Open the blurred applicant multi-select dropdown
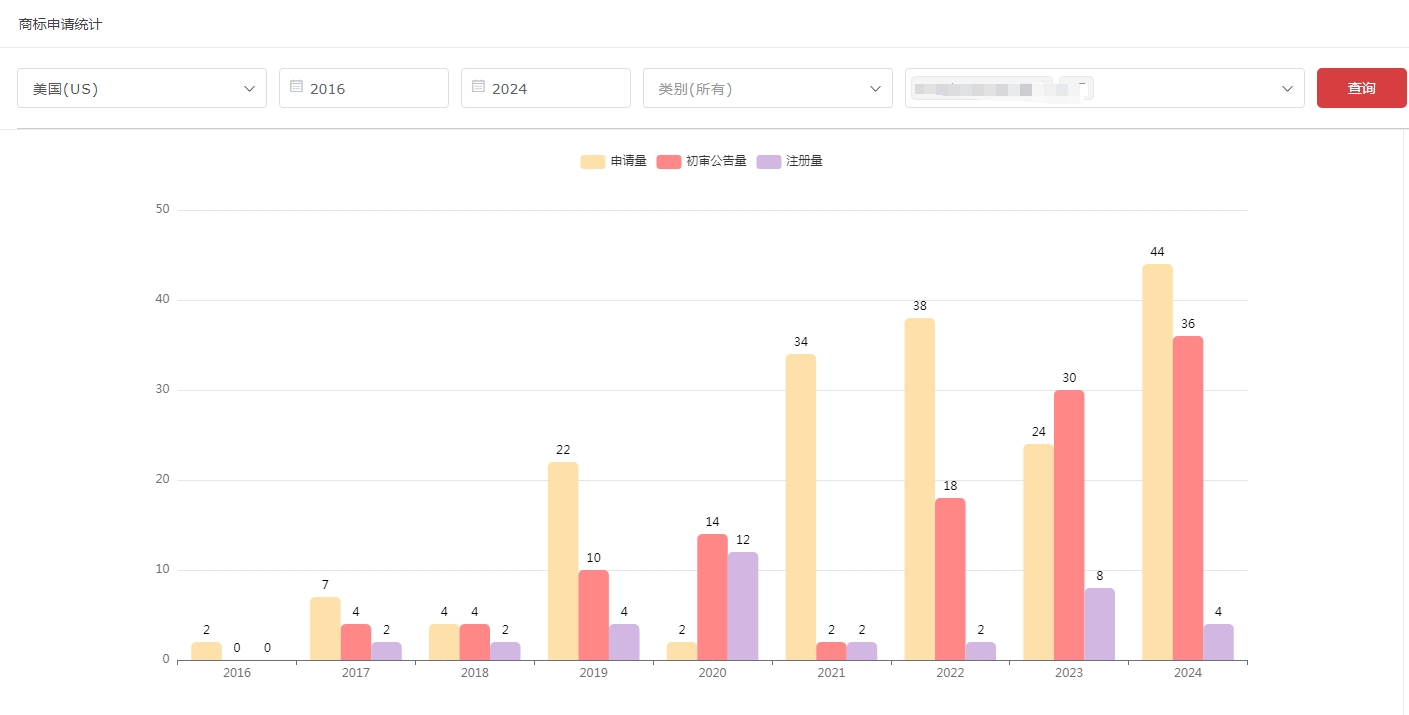The height and width of the screenshot is (715, 1409). 1180,89
